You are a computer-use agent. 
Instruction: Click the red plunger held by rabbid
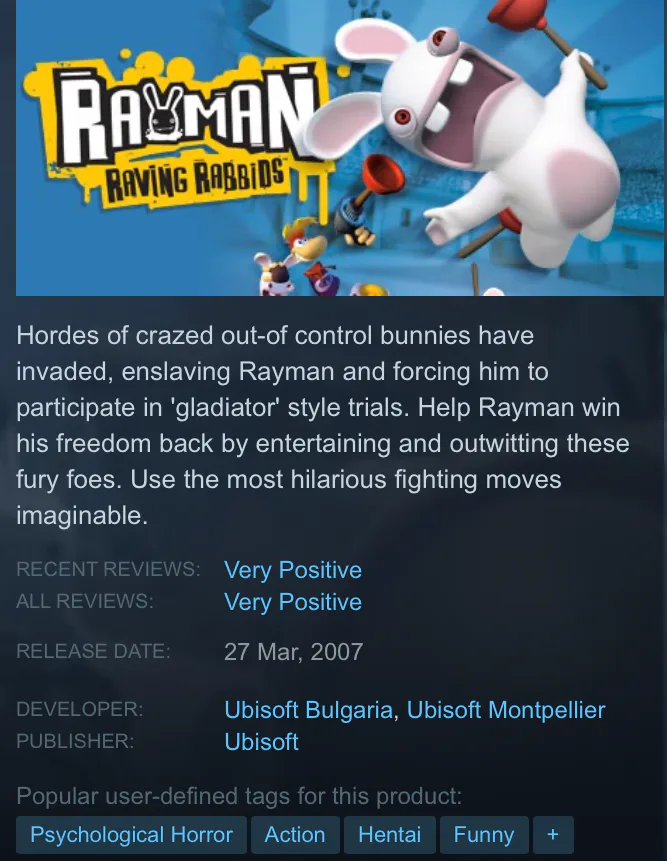click(543, 38)
